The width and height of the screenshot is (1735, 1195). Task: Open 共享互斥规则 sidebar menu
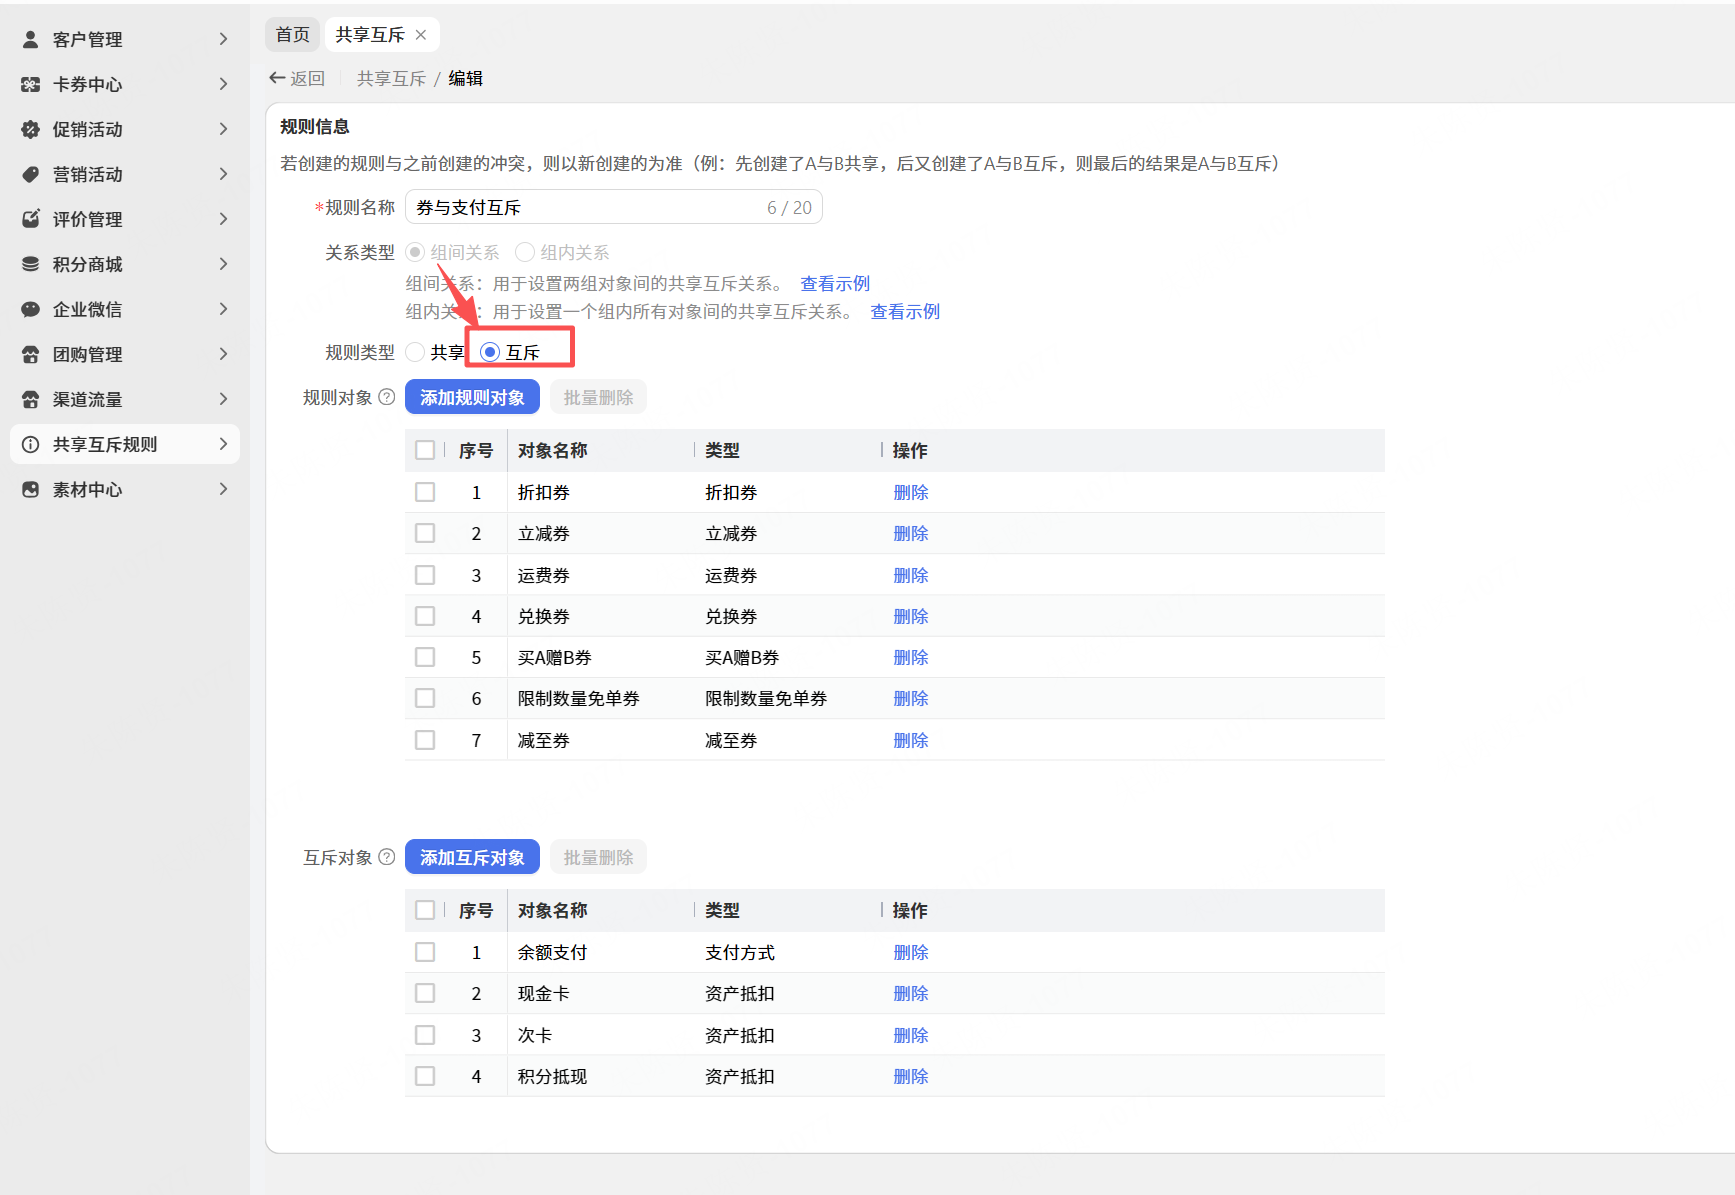click(x=125, y=444)
